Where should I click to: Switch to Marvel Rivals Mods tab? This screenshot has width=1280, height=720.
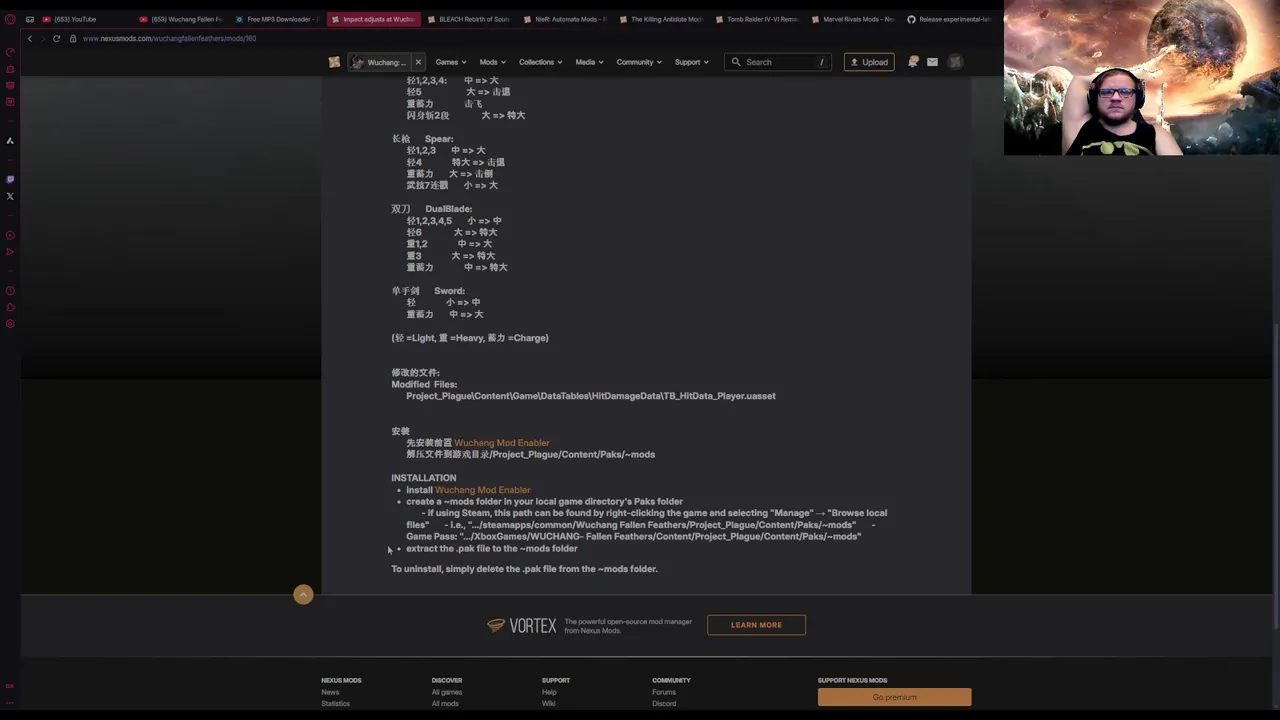point(853,19)
